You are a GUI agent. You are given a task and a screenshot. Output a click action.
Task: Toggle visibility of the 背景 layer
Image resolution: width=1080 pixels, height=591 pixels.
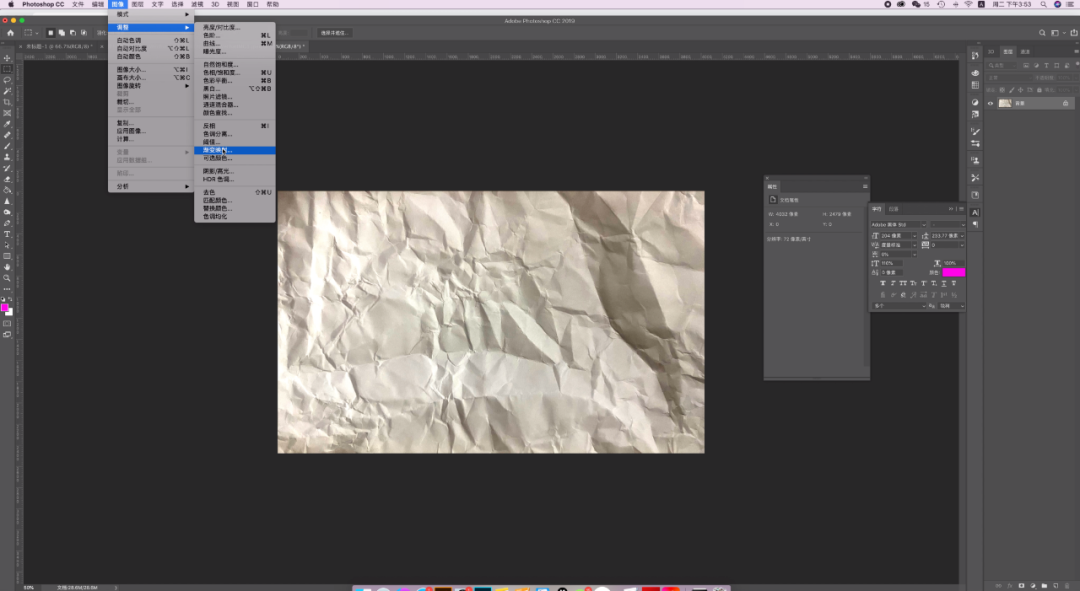(x=991, y=103)
